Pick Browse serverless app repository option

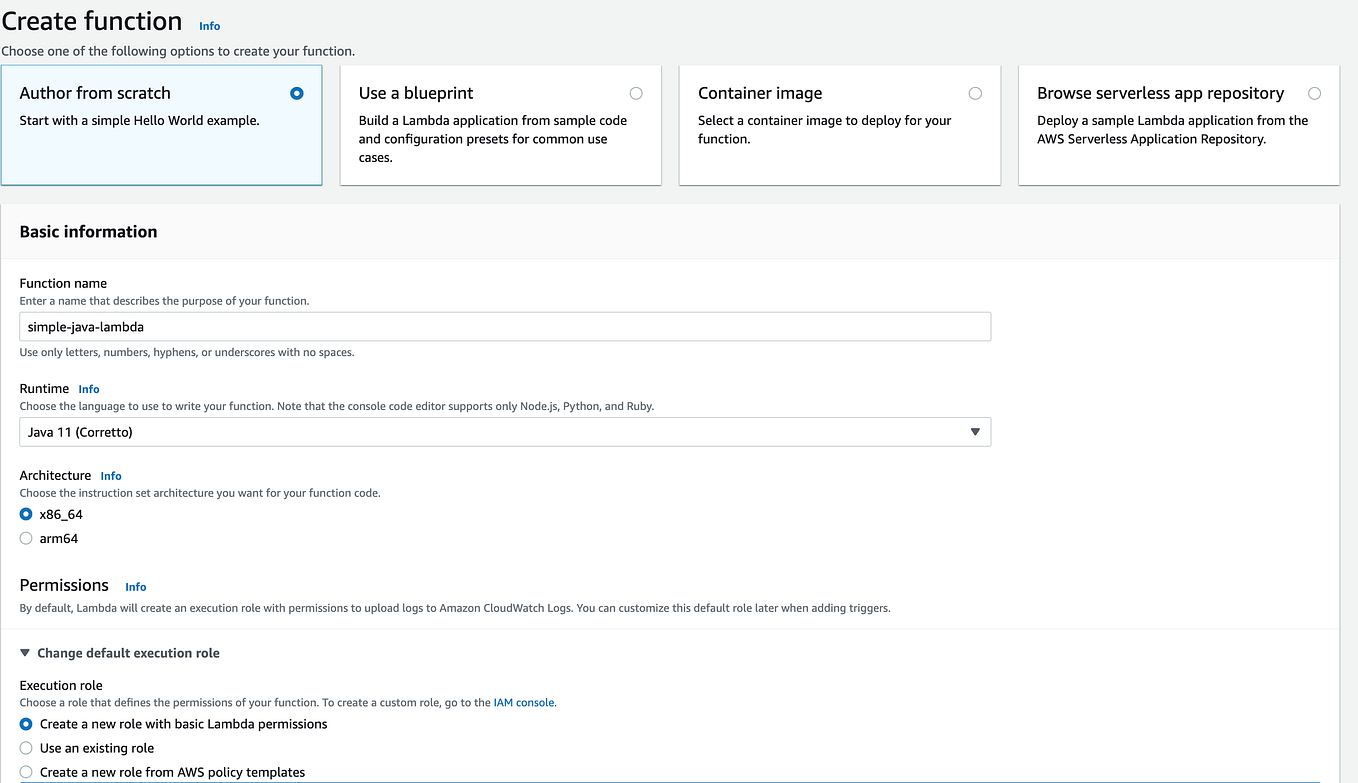pyautogui.click(x=1314, y=94)
